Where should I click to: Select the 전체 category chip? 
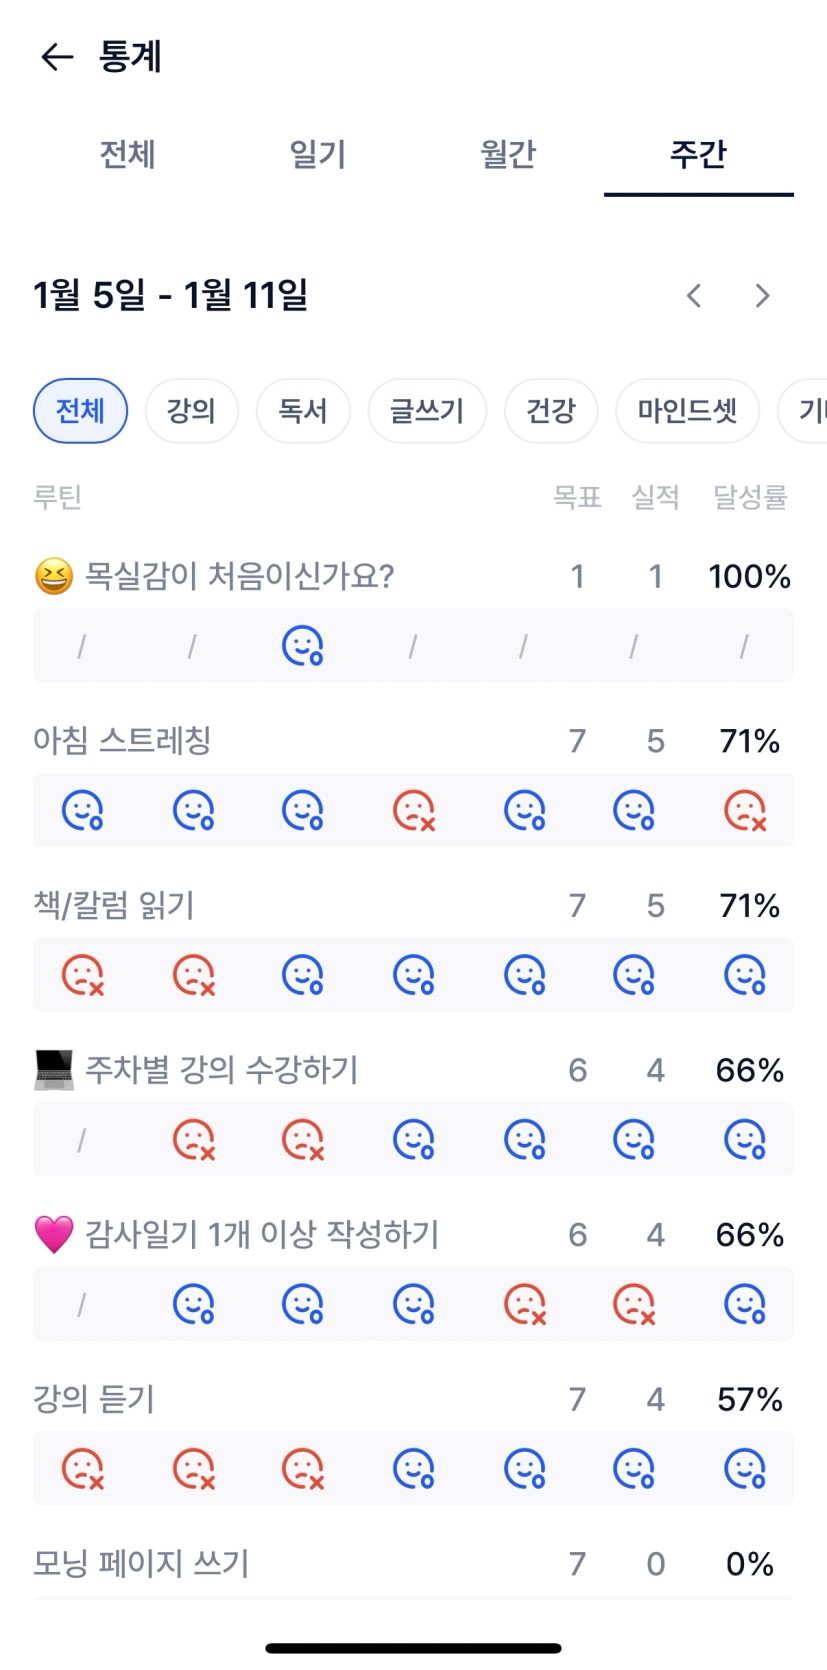tap(80, 410)
